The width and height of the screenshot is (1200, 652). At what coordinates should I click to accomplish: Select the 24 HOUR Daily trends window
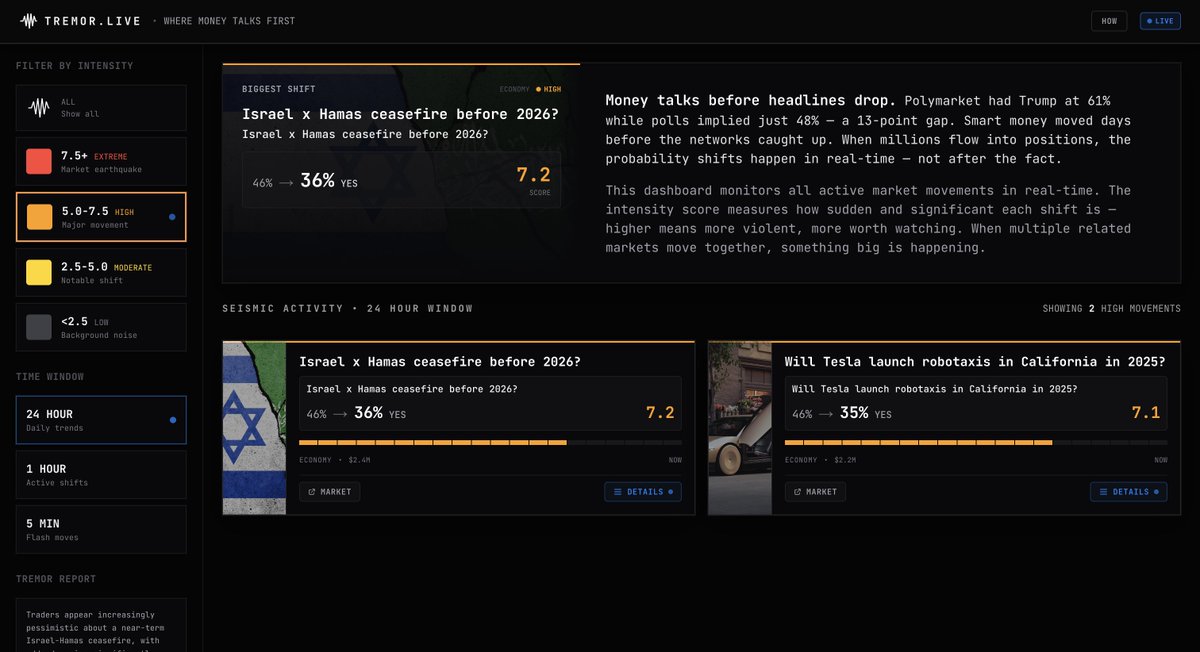(x=101, y=419)
